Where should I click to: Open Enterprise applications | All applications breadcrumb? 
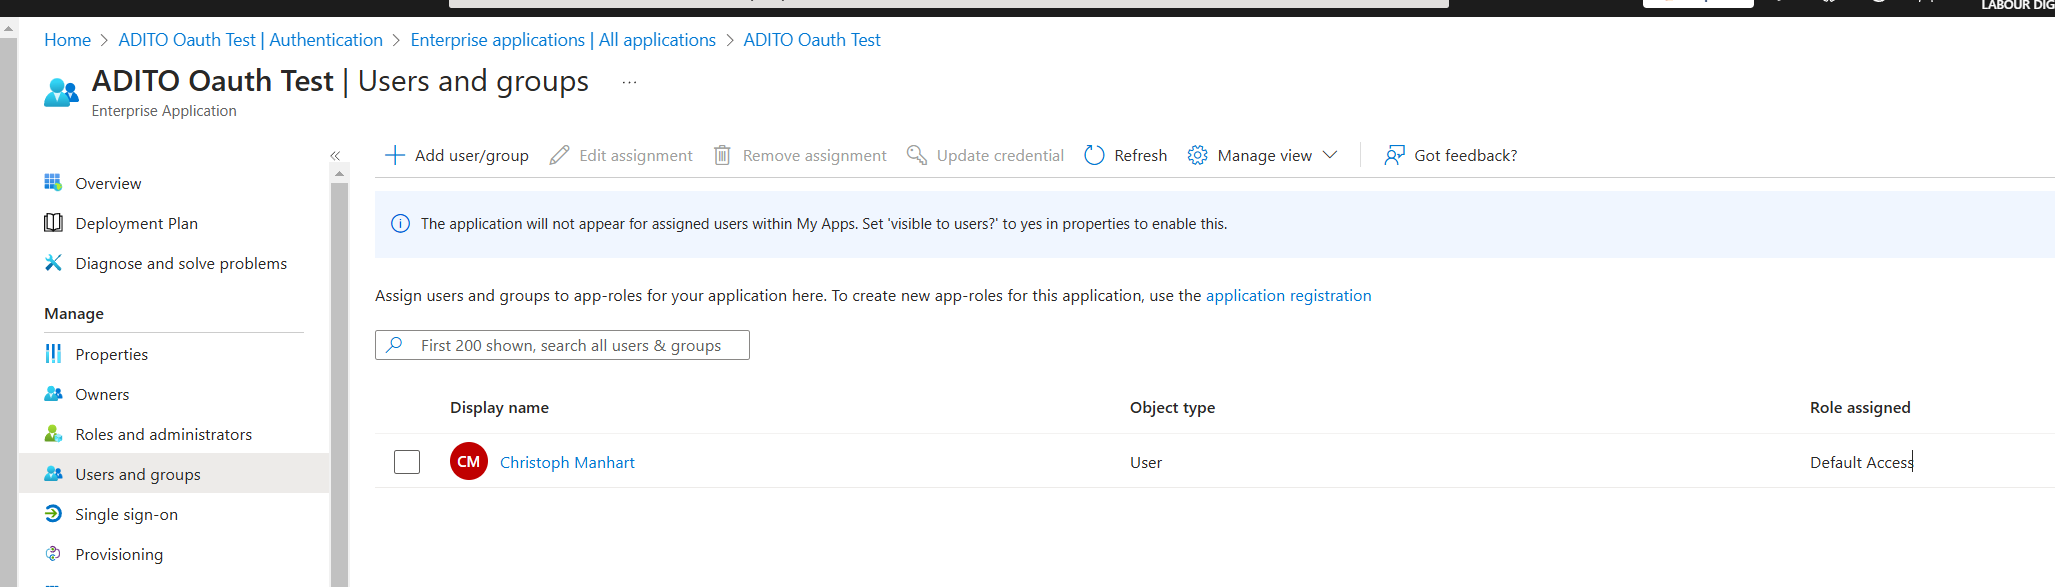[563, 40]
